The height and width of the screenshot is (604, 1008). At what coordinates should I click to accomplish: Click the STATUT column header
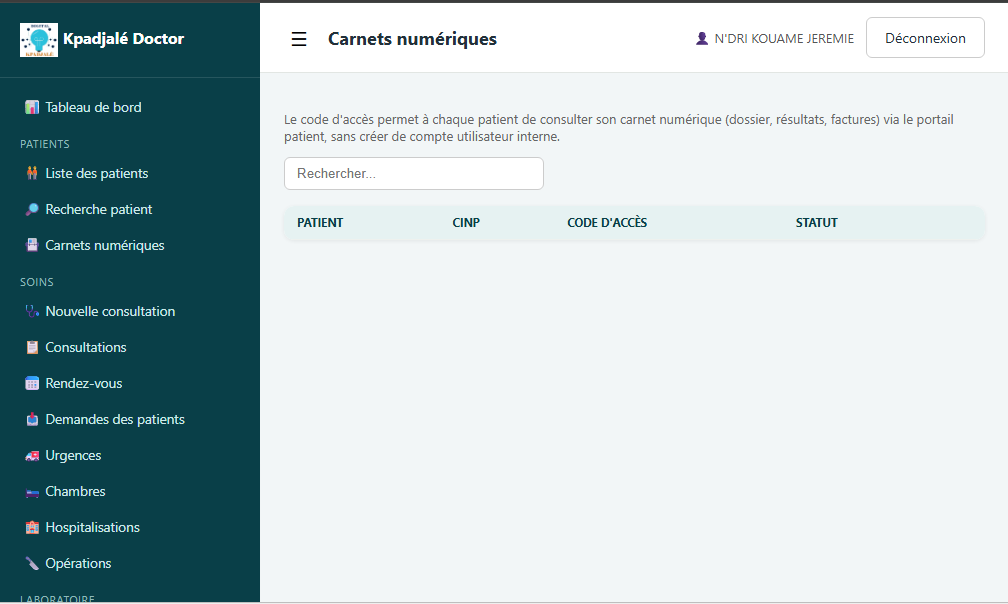816,223
